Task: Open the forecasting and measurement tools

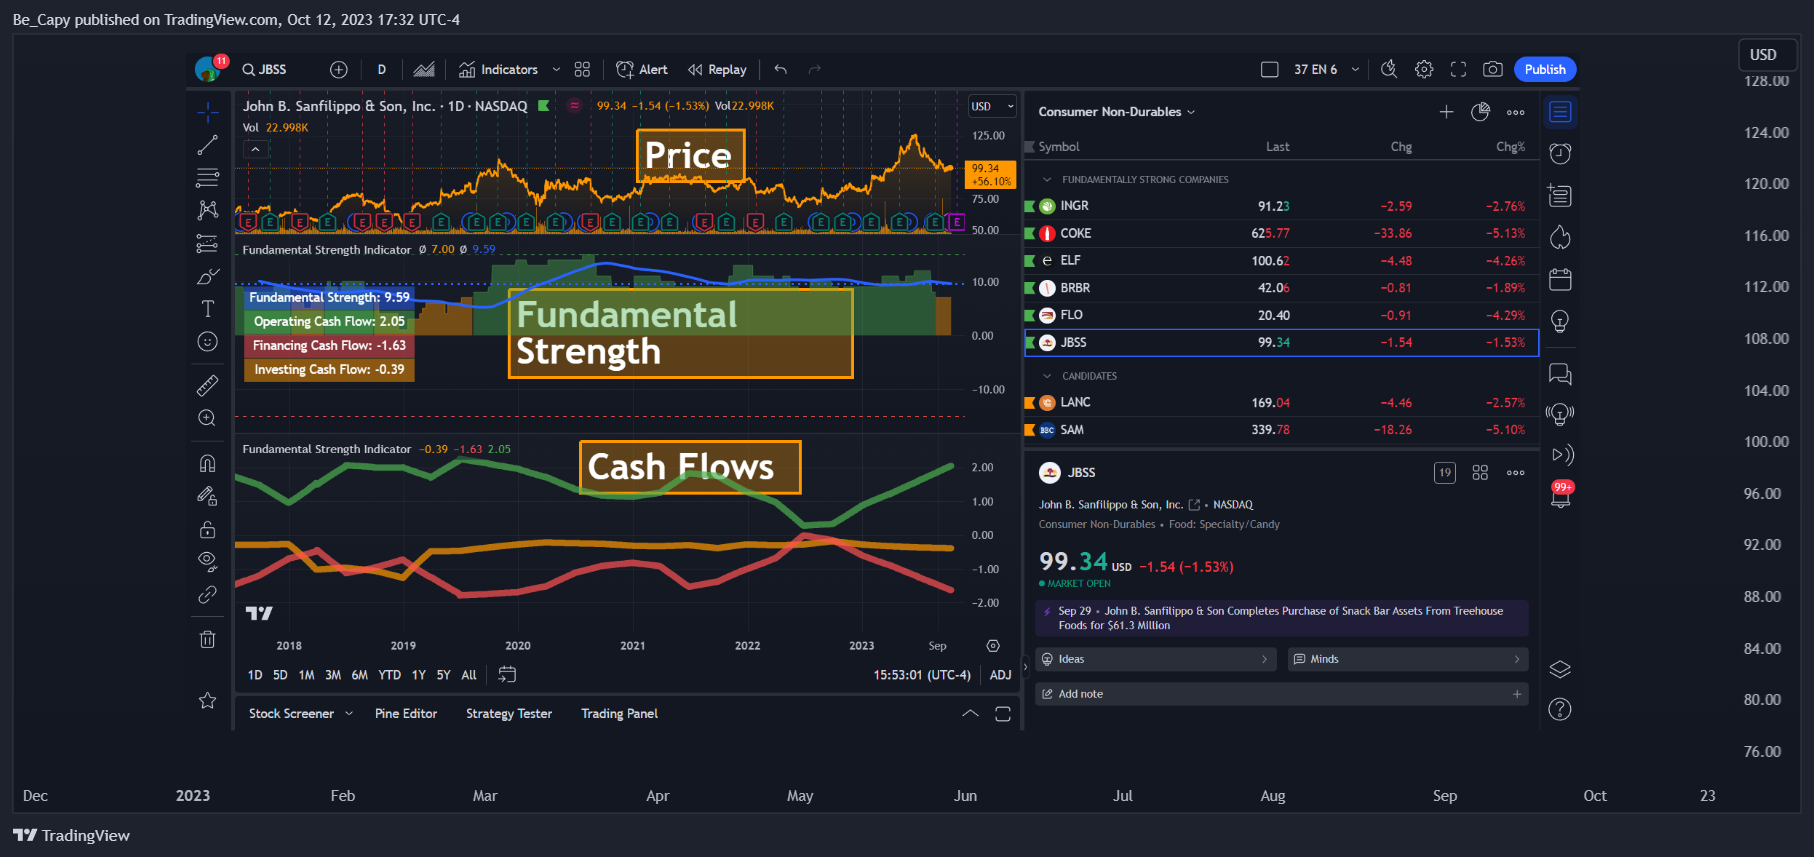Action: (207, 243)
